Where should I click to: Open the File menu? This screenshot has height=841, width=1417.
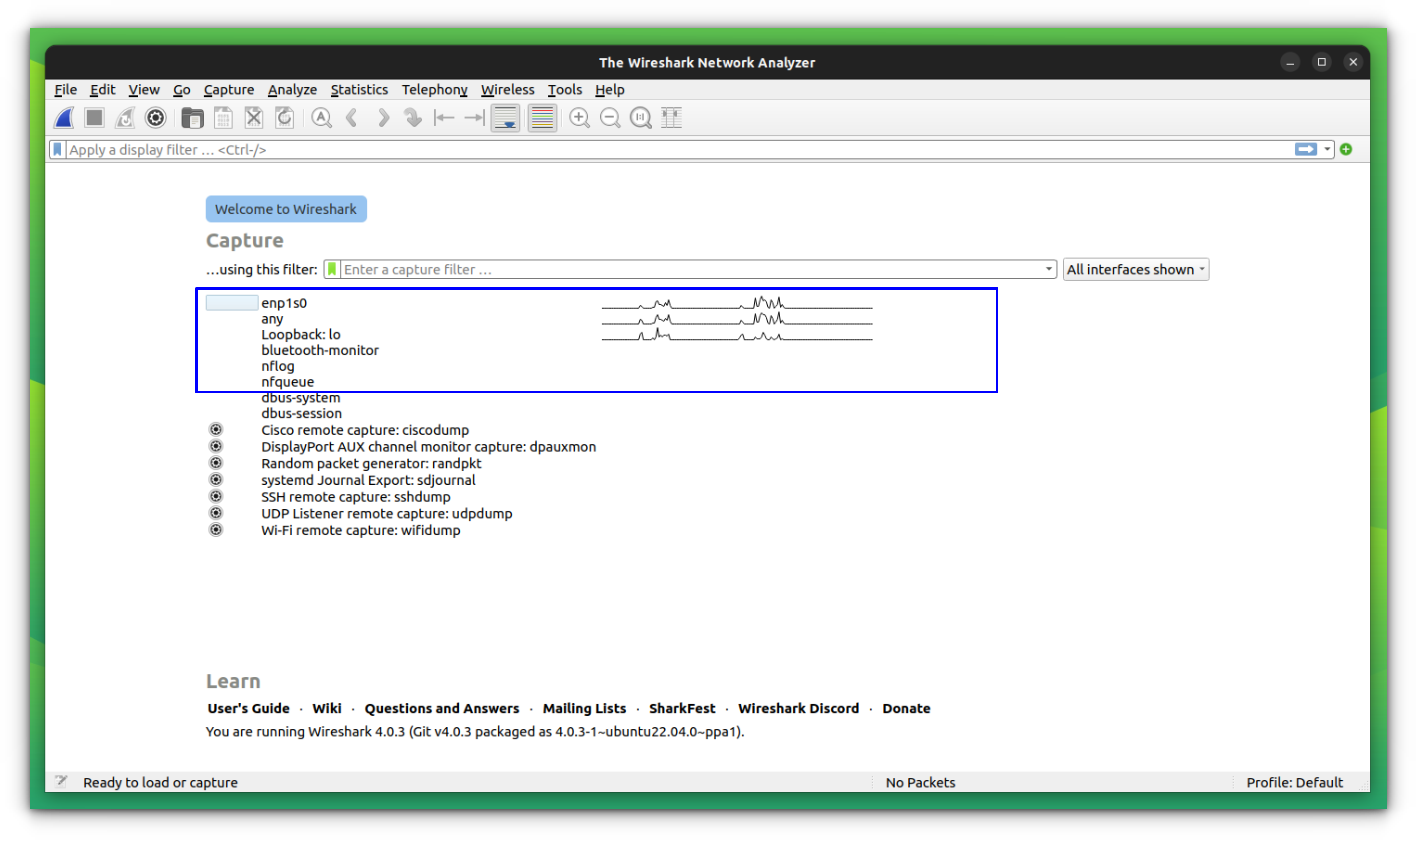pyautogui.click(x=66, y=89)
